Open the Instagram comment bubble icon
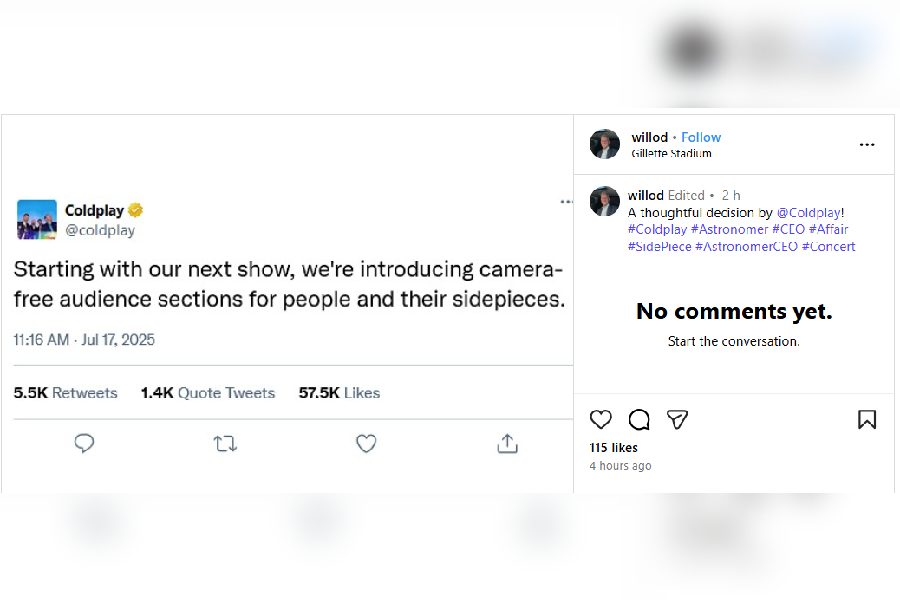 639,420
